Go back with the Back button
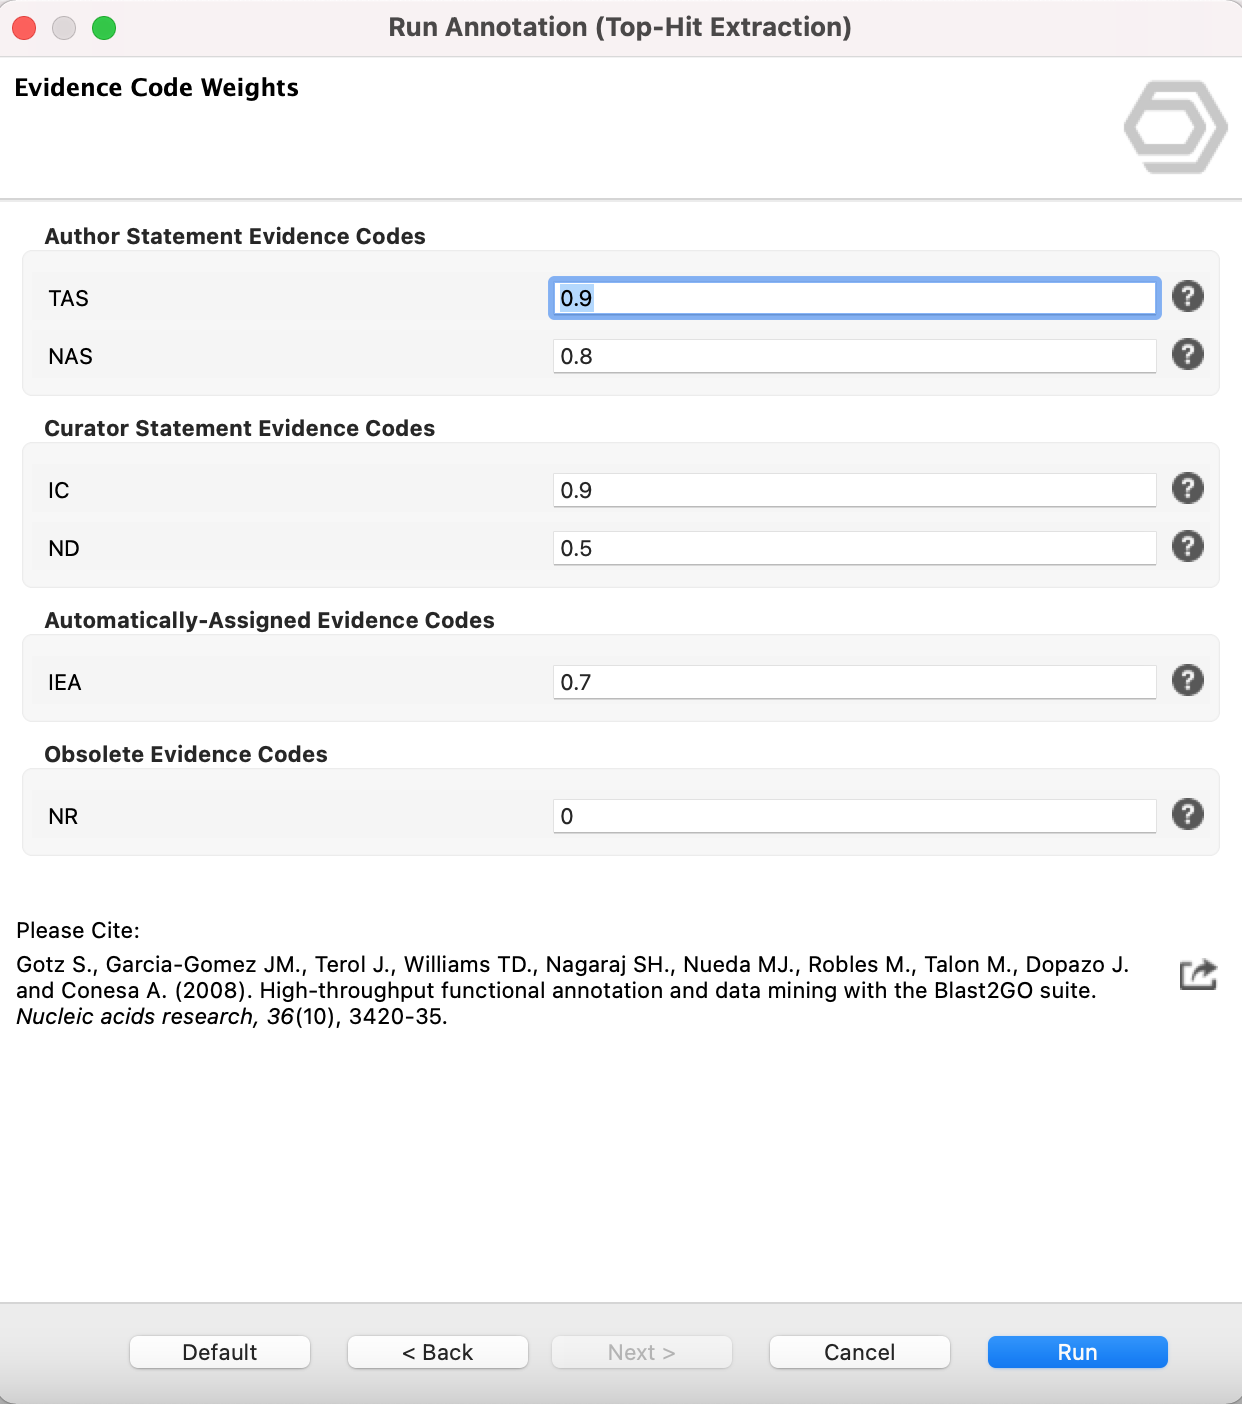The width and height of the screenshot is (1242, 1404). [437, 1352]
